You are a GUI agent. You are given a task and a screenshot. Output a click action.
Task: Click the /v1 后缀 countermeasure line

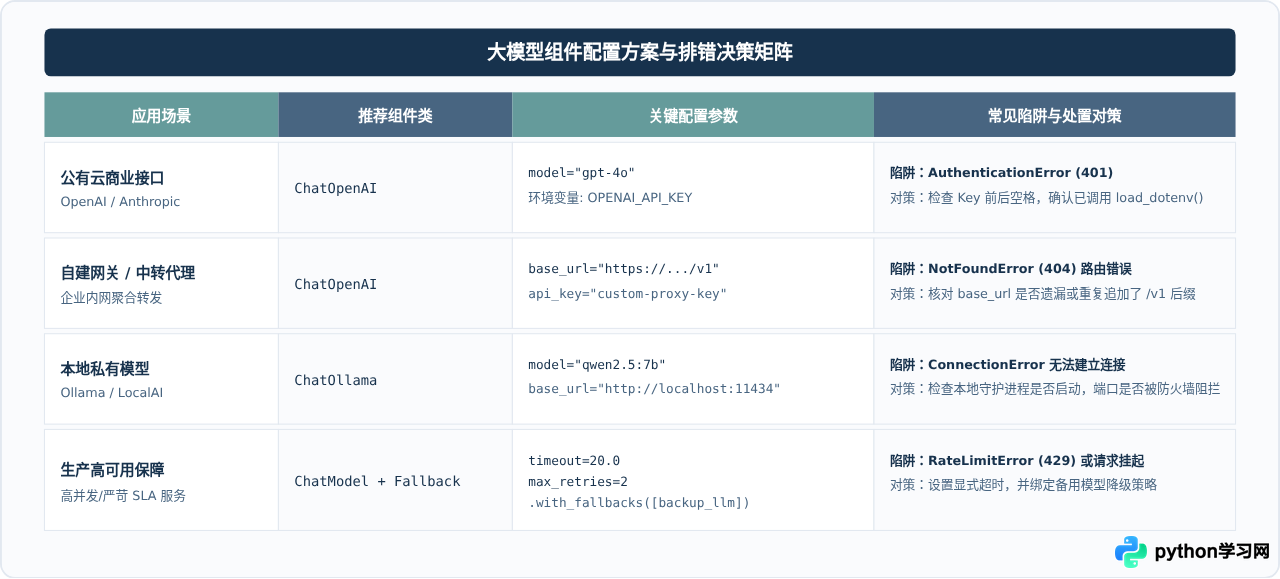pos(1042,293)
